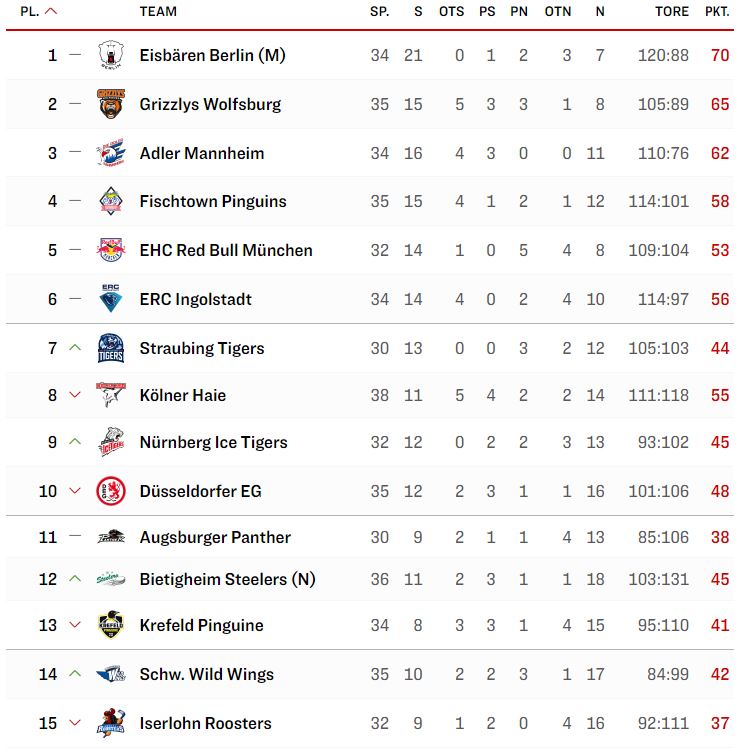The height and width of the screenshot is (750, 745).
Task: Click the Fischtown Pinguins diamond logo
Action: click(x=111, y=201)
